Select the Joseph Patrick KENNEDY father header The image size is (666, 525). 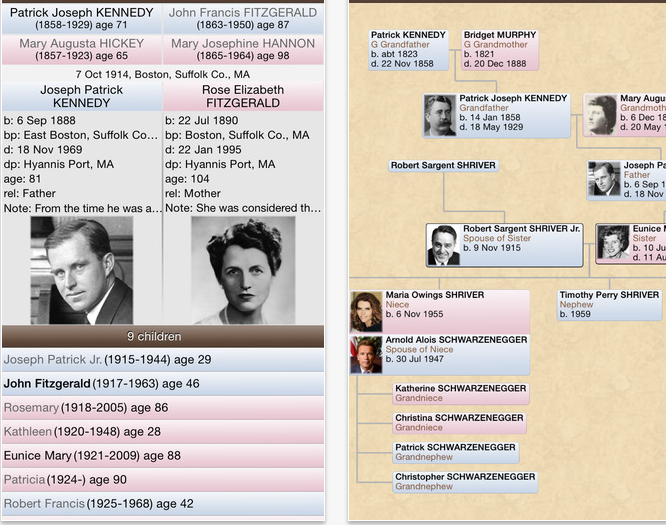[x=82, y=96]
